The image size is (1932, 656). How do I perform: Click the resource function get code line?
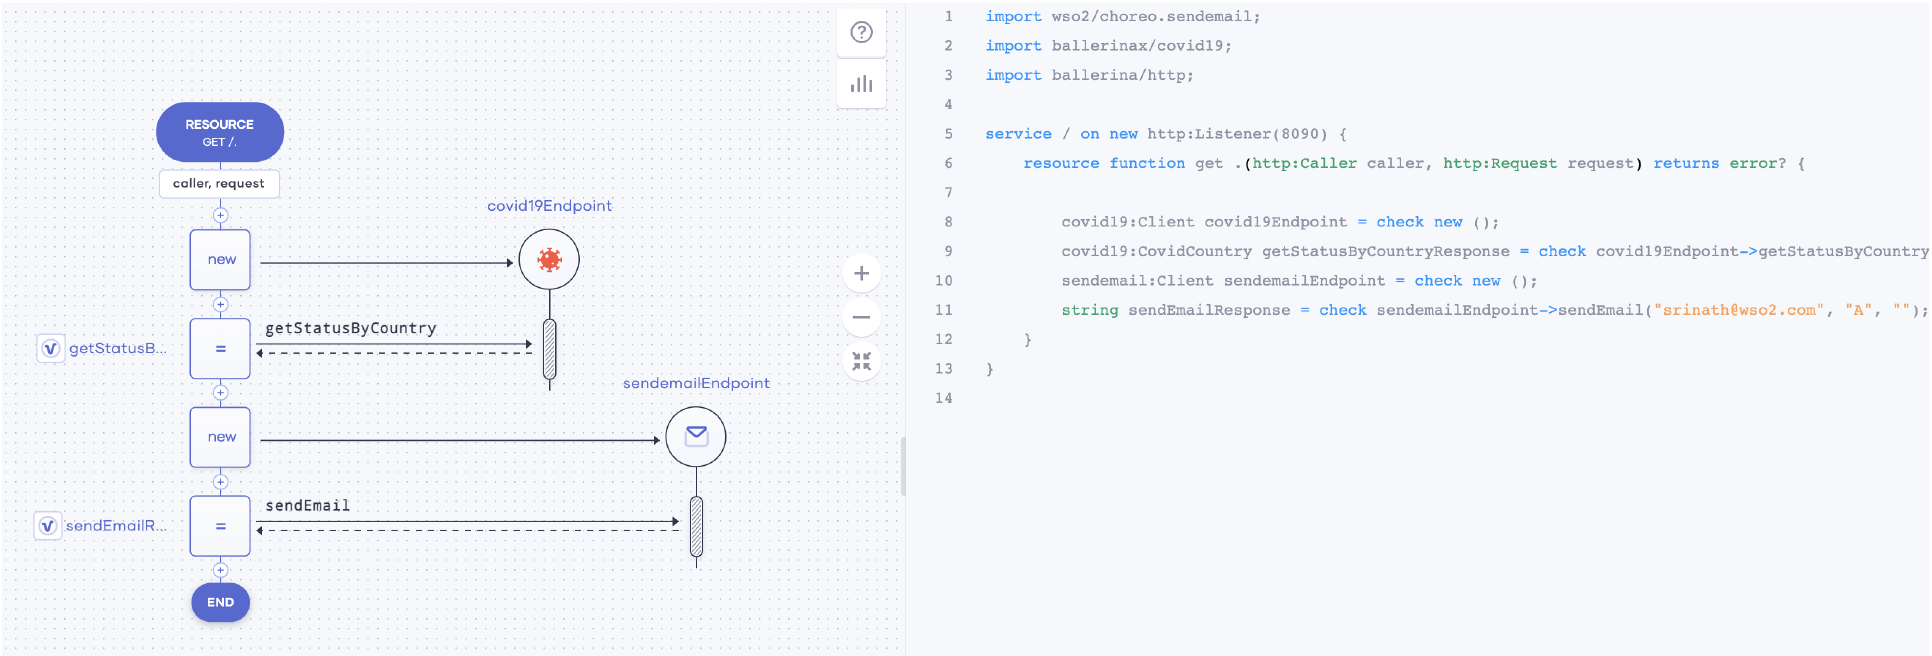coord(1414,163)
